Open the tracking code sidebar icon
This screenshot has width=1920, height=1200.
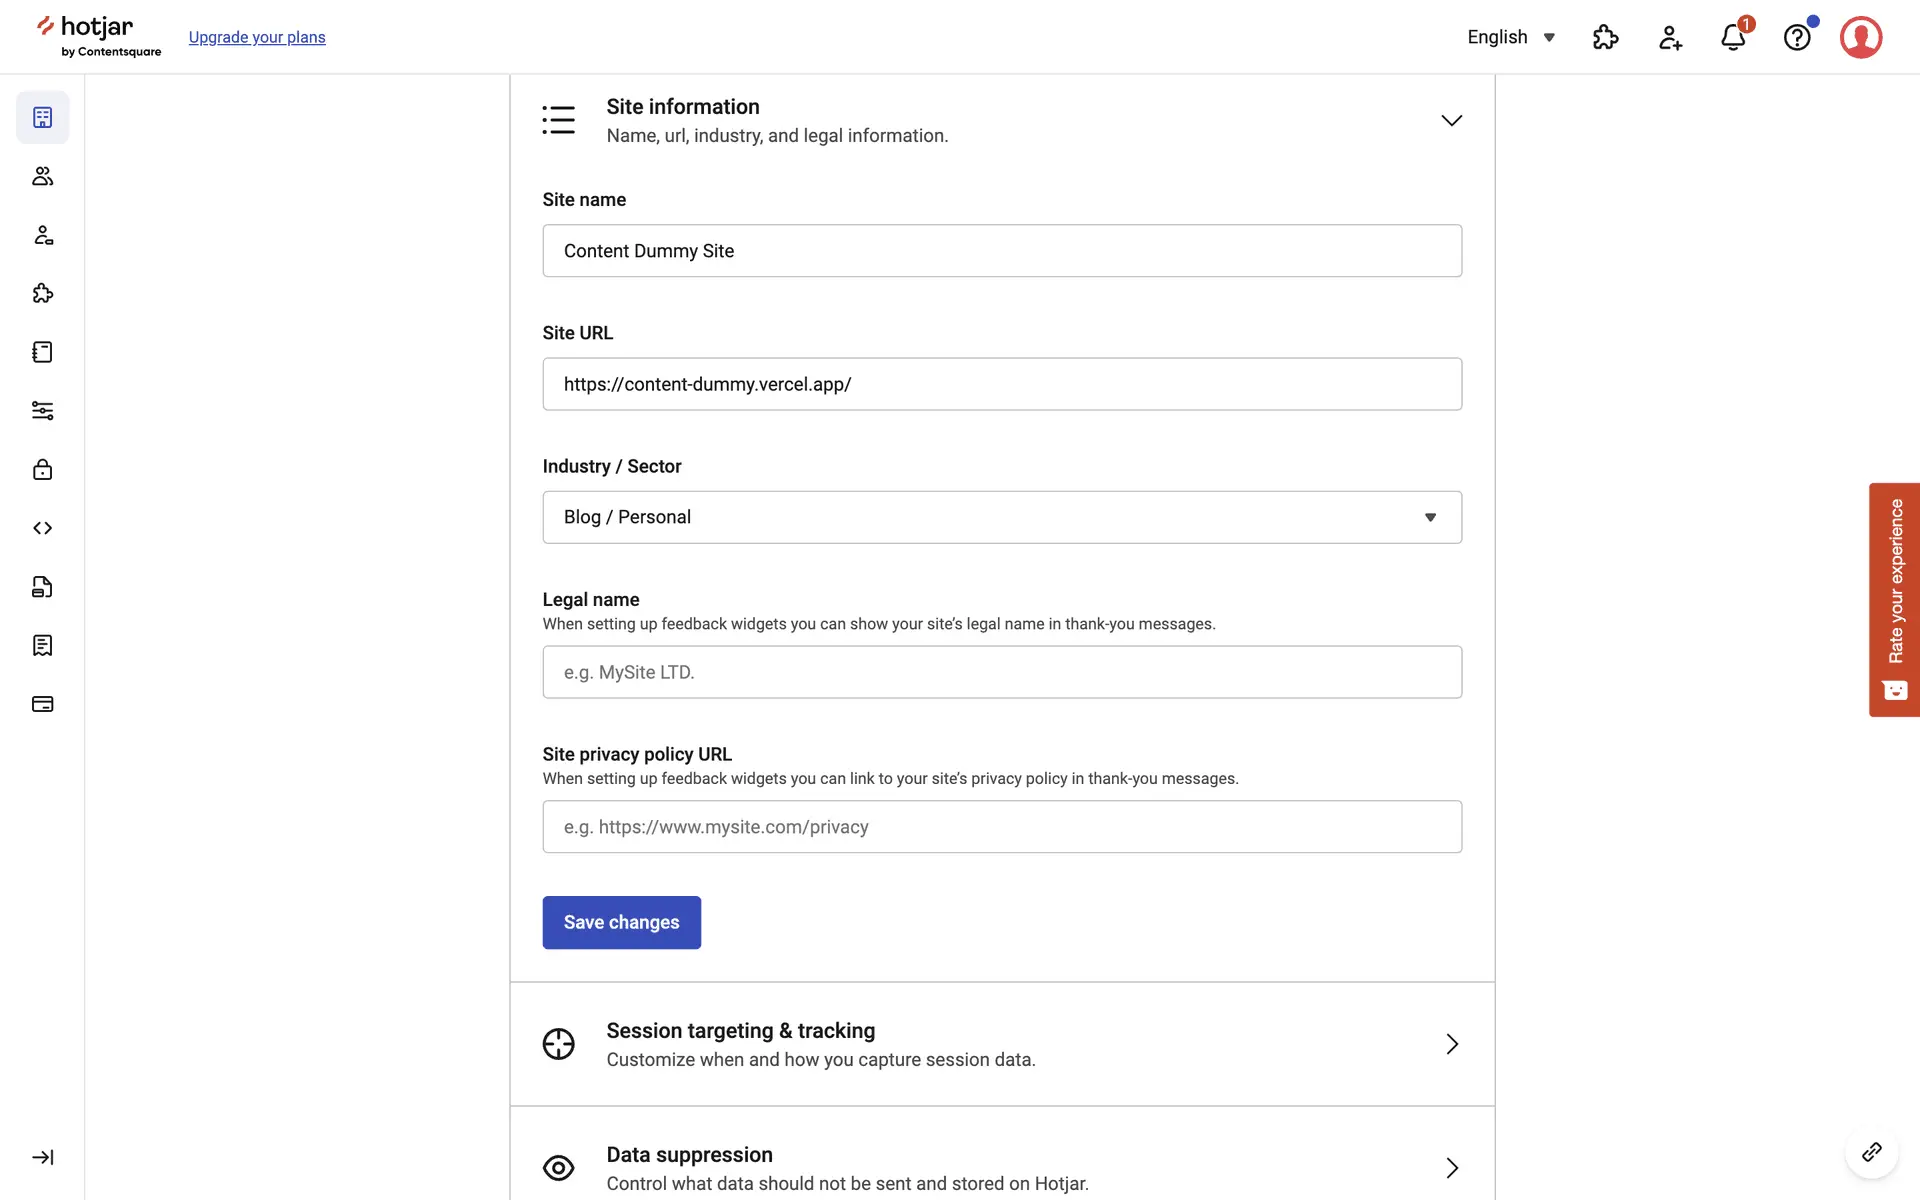coord(42,528)
